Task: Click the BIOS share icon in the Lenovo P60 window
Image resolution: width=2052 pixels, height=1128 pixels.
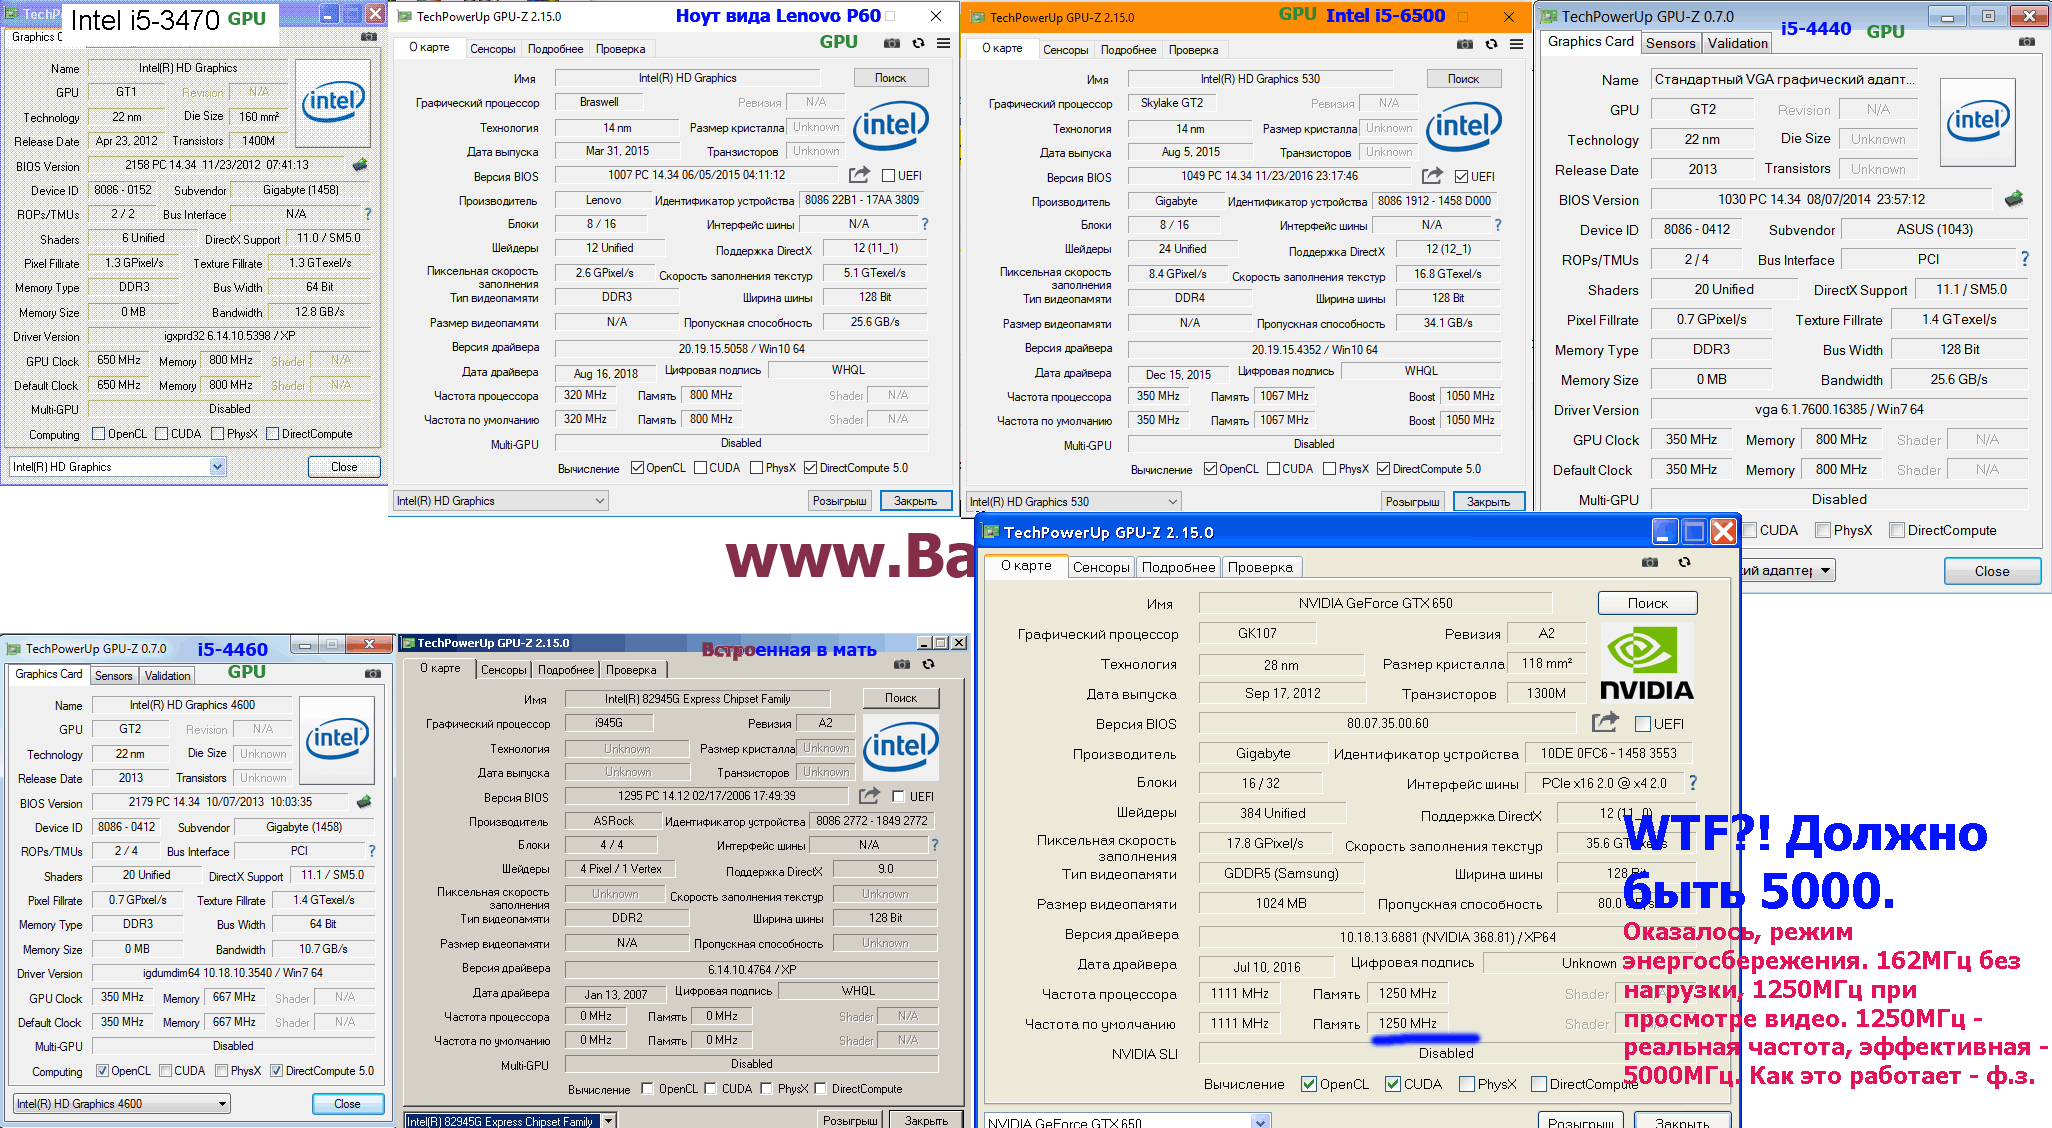Action: point(859,175)
